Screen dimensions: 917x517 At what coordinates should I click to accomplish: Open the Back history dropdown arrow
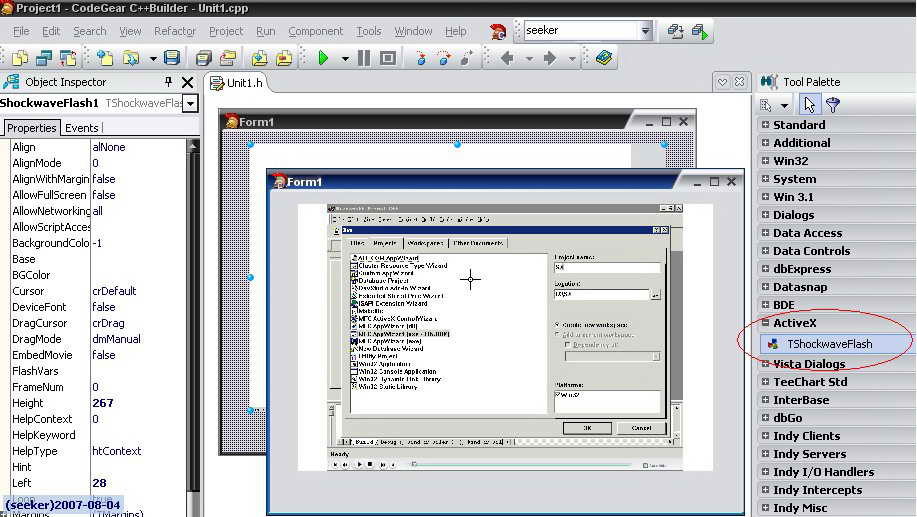pyautogui.click(x=529, y=58)
